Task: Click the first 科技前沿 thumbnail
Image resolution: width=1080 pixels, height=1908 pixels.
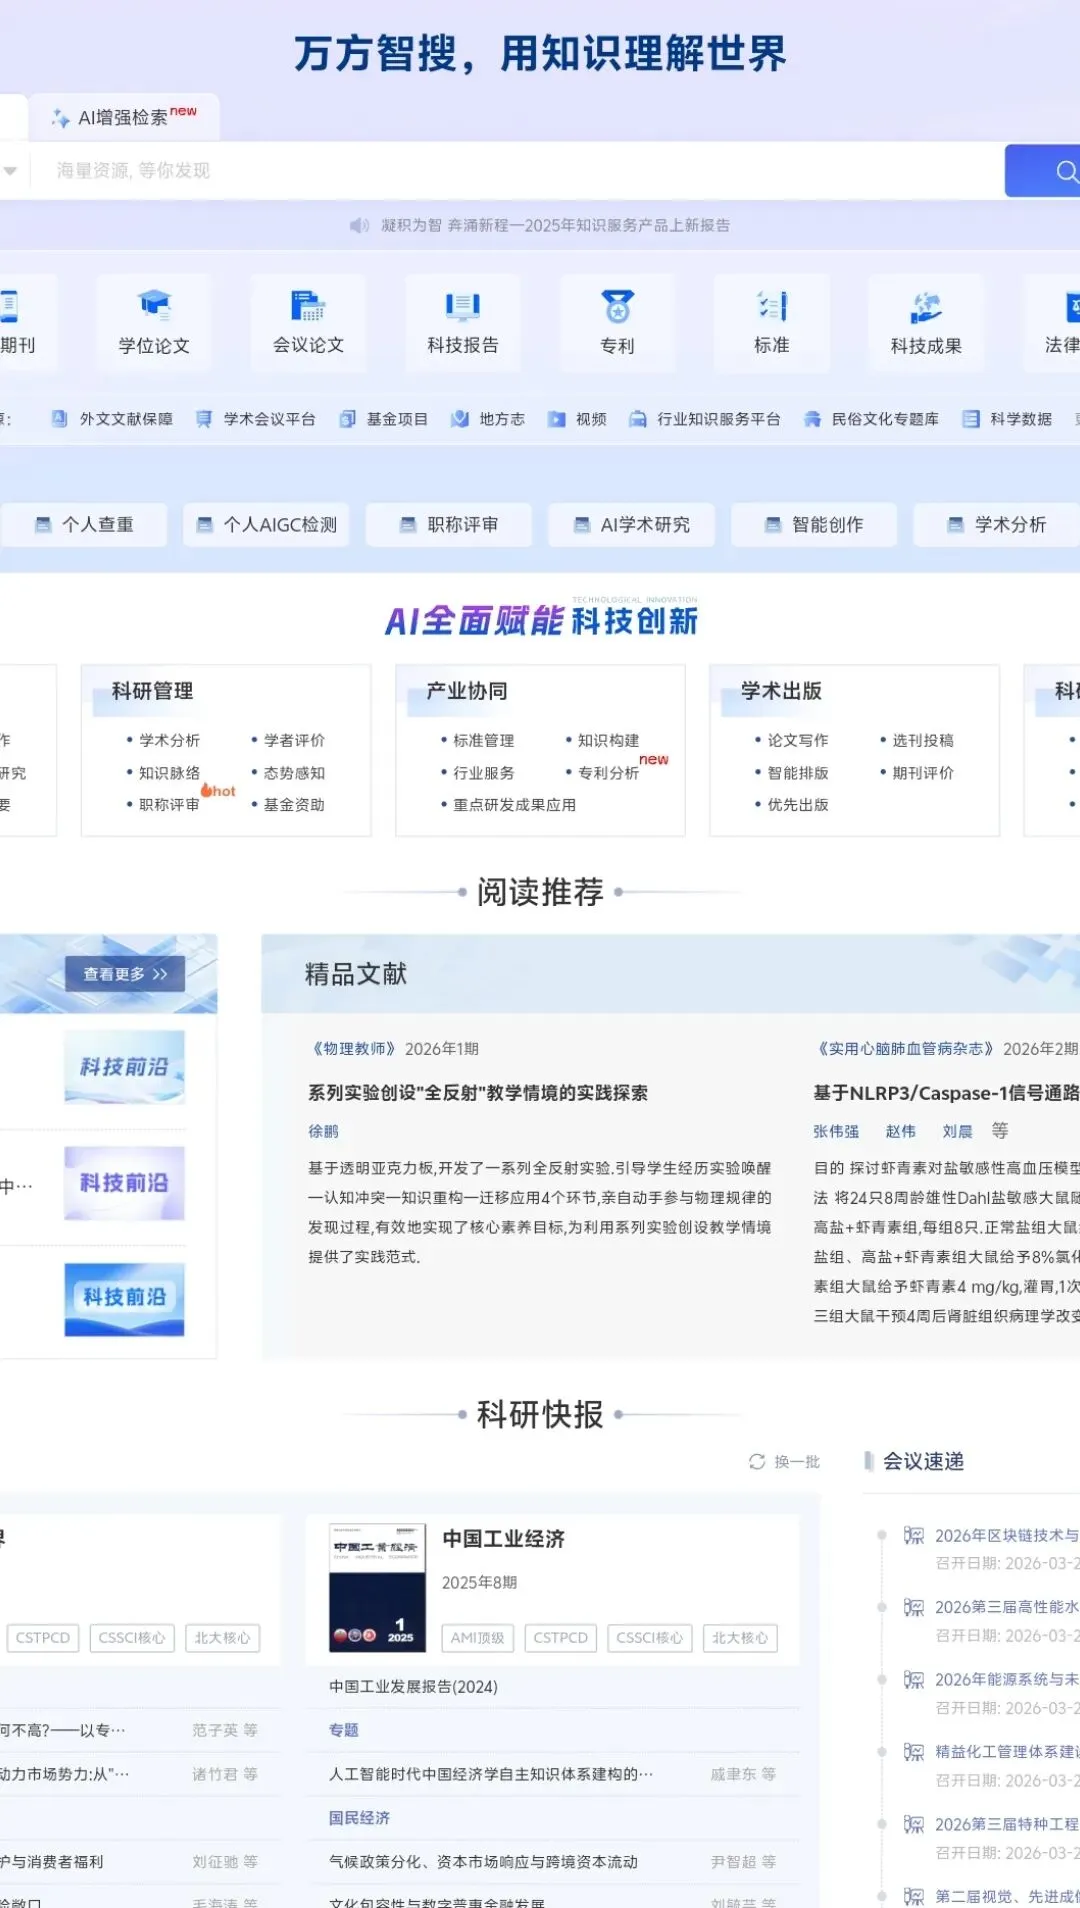Action: pyautogui.click(x=125, y=1067)
